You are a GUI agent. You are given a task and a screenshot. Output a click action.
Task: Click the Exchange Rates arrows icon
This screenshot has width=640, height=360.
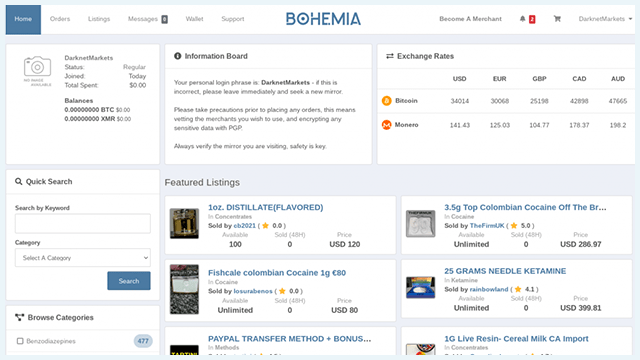coord(390,56)
